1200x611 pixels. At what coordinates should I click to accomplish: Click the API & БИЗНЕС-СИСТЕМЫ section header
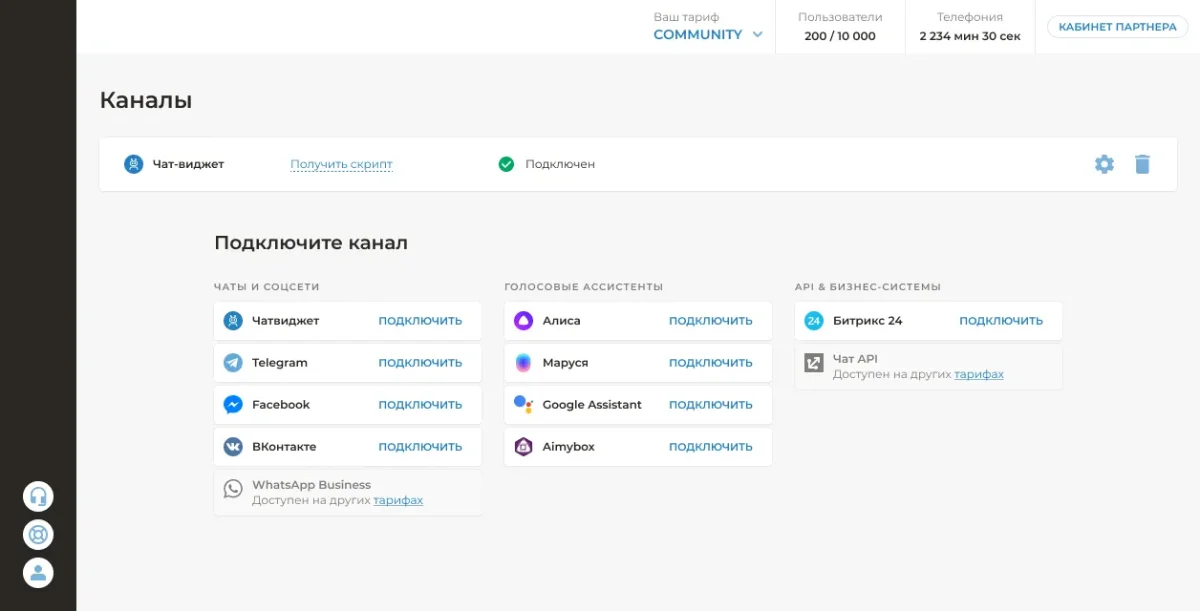[868, 287]
